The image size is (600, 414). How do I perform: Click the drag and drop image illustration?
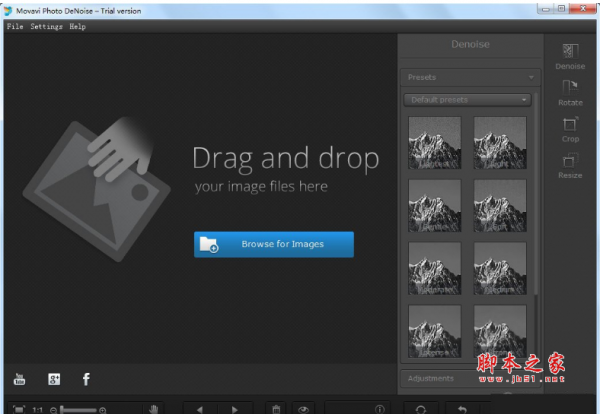96,189
